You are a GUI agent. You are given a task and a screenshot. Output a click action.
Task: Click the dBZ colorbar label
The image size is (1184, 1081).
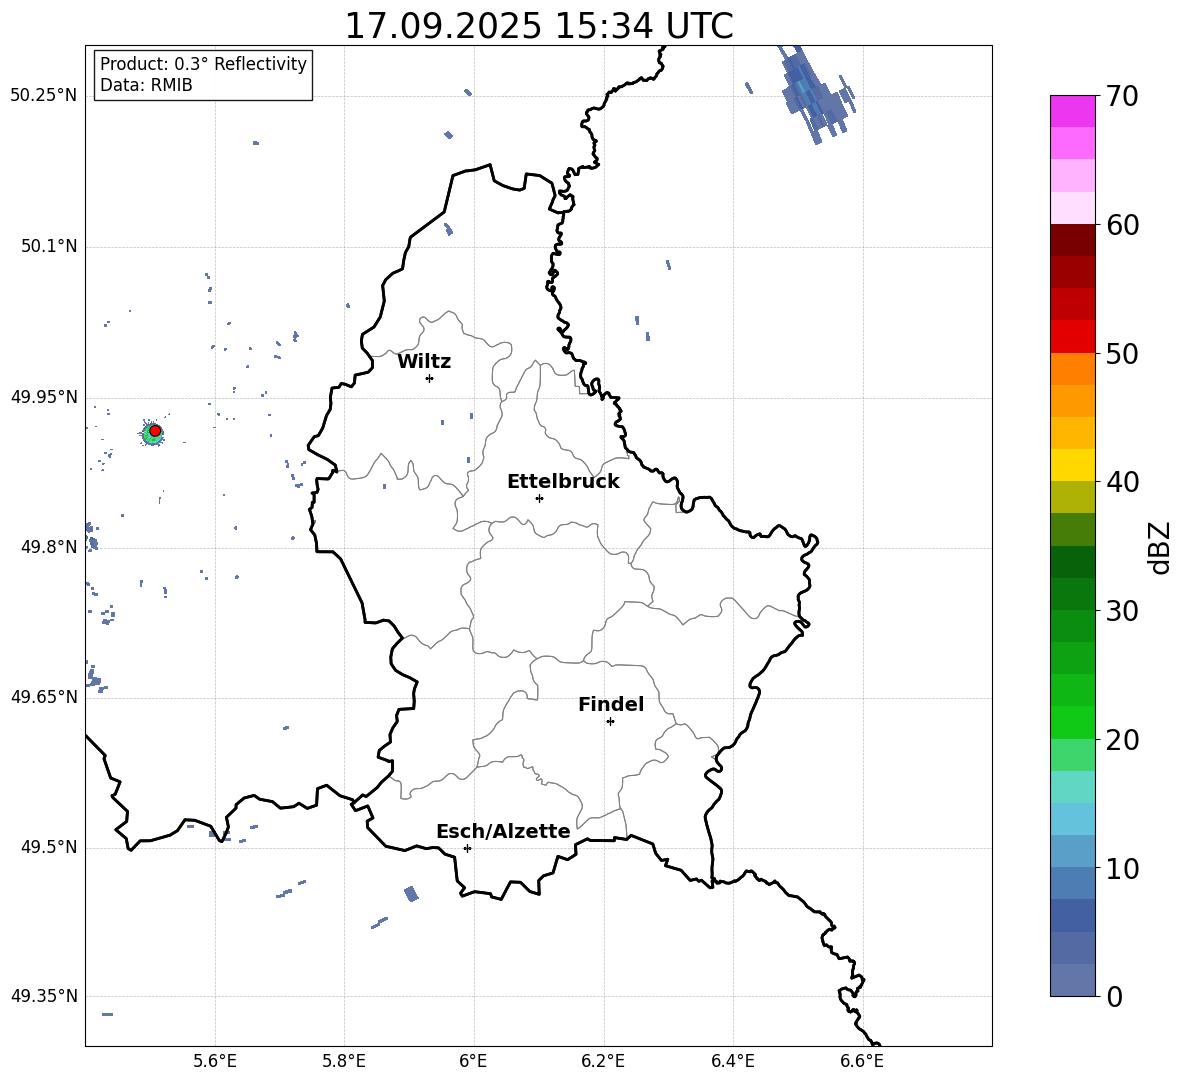click(1159, 547)
